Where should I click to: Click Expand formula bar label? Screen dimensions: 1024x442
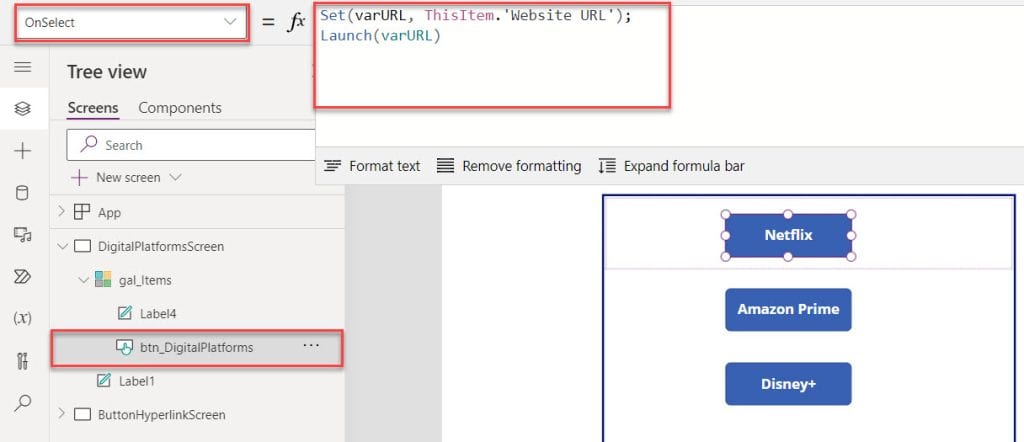(x=684, y=166)
